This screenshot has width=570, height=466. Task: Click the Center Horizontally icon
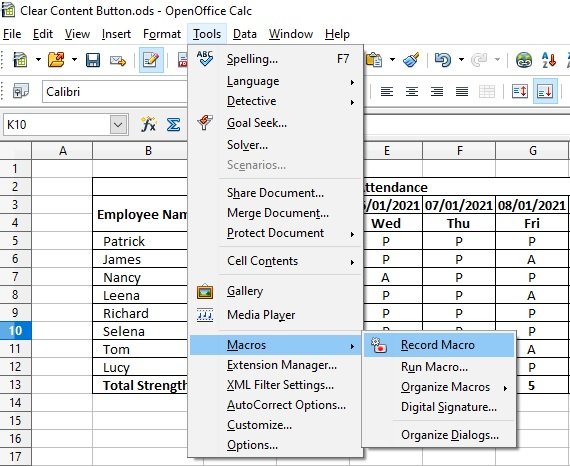[x=412, y=91]
